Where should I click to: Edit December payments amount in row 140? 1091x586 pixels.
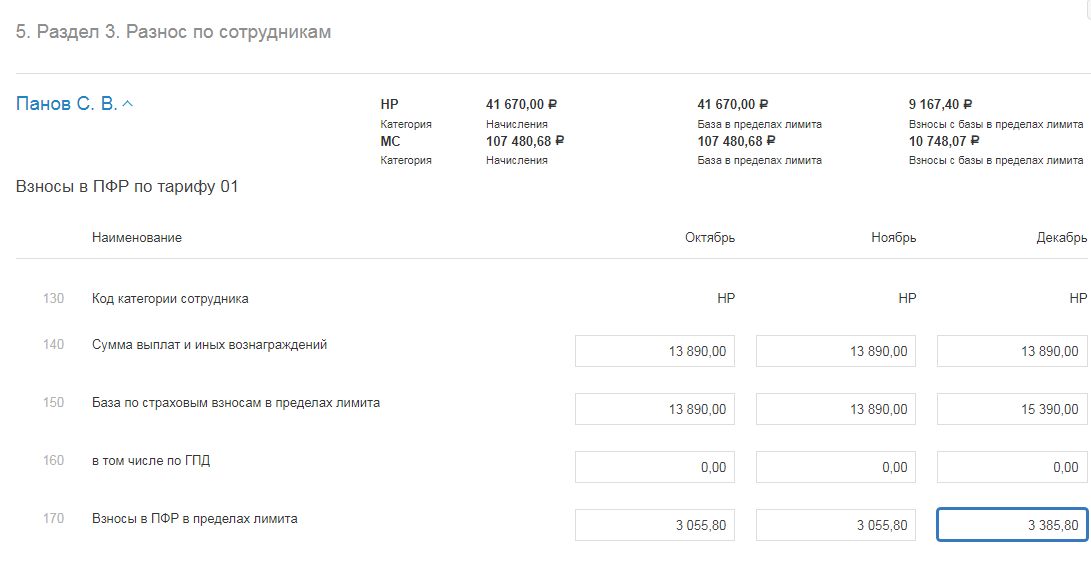pos(1011,351)
